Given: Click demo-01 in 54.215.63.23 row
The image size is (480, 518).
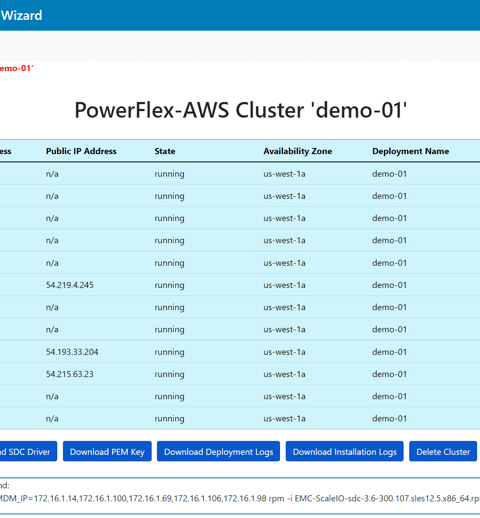Looking at the screenshot, I should (x=389, y=374).
